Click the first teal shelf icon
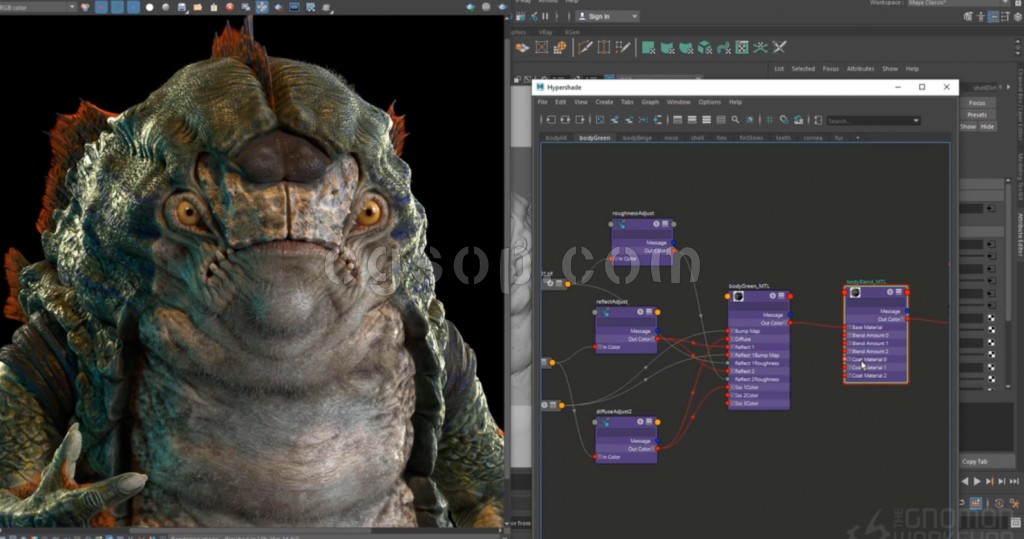This screenshot has width=1024, height=539. point(648,47)
